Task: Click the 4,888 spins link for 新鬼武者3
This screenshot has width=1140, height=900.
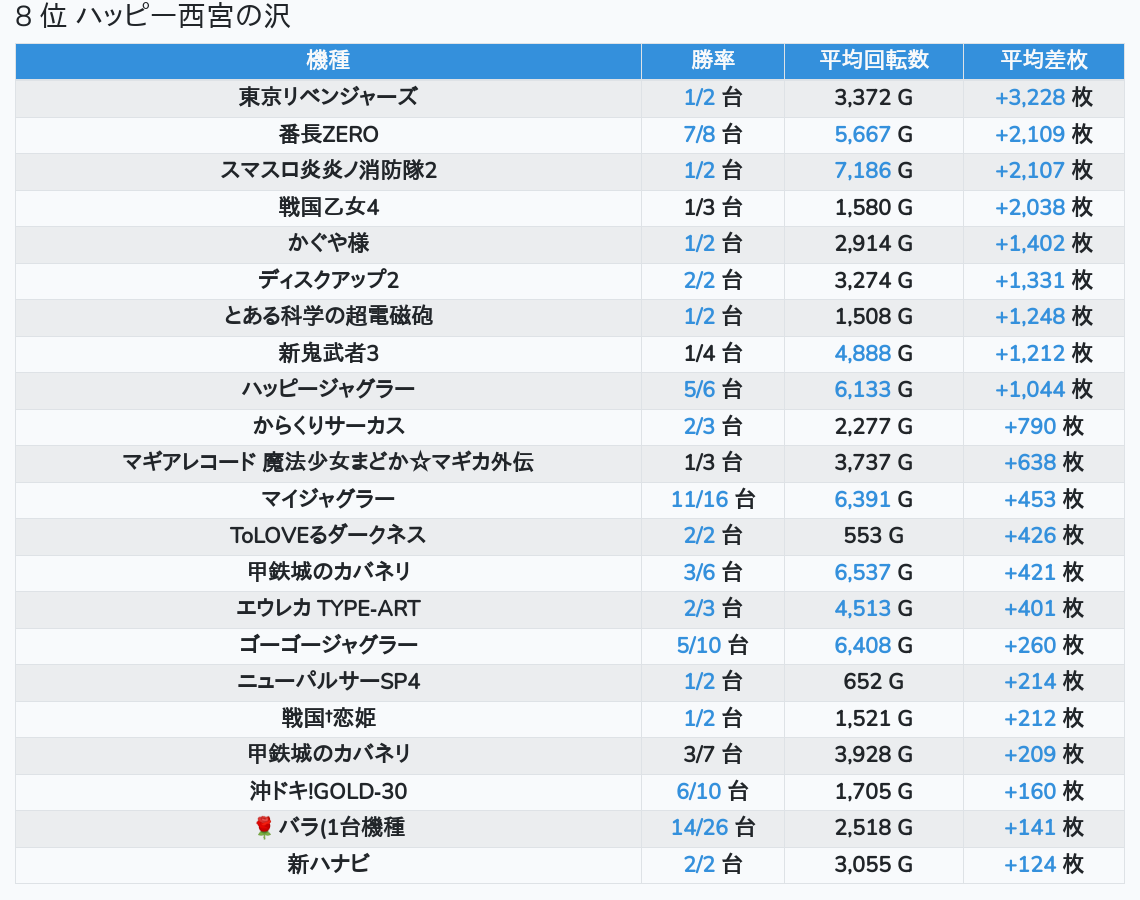Action: coord(862,353)
